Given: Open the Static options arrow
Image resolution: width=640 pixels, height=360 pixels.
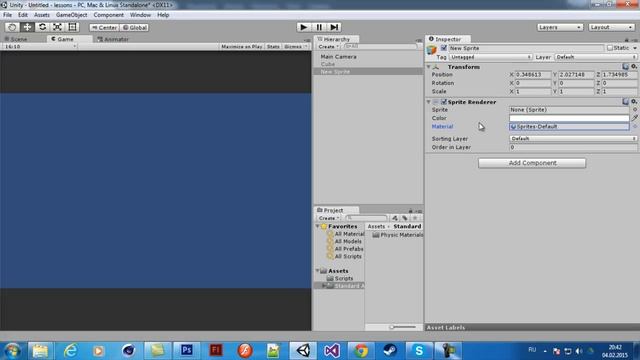Looking at the screenshot, I should point(635,48).
